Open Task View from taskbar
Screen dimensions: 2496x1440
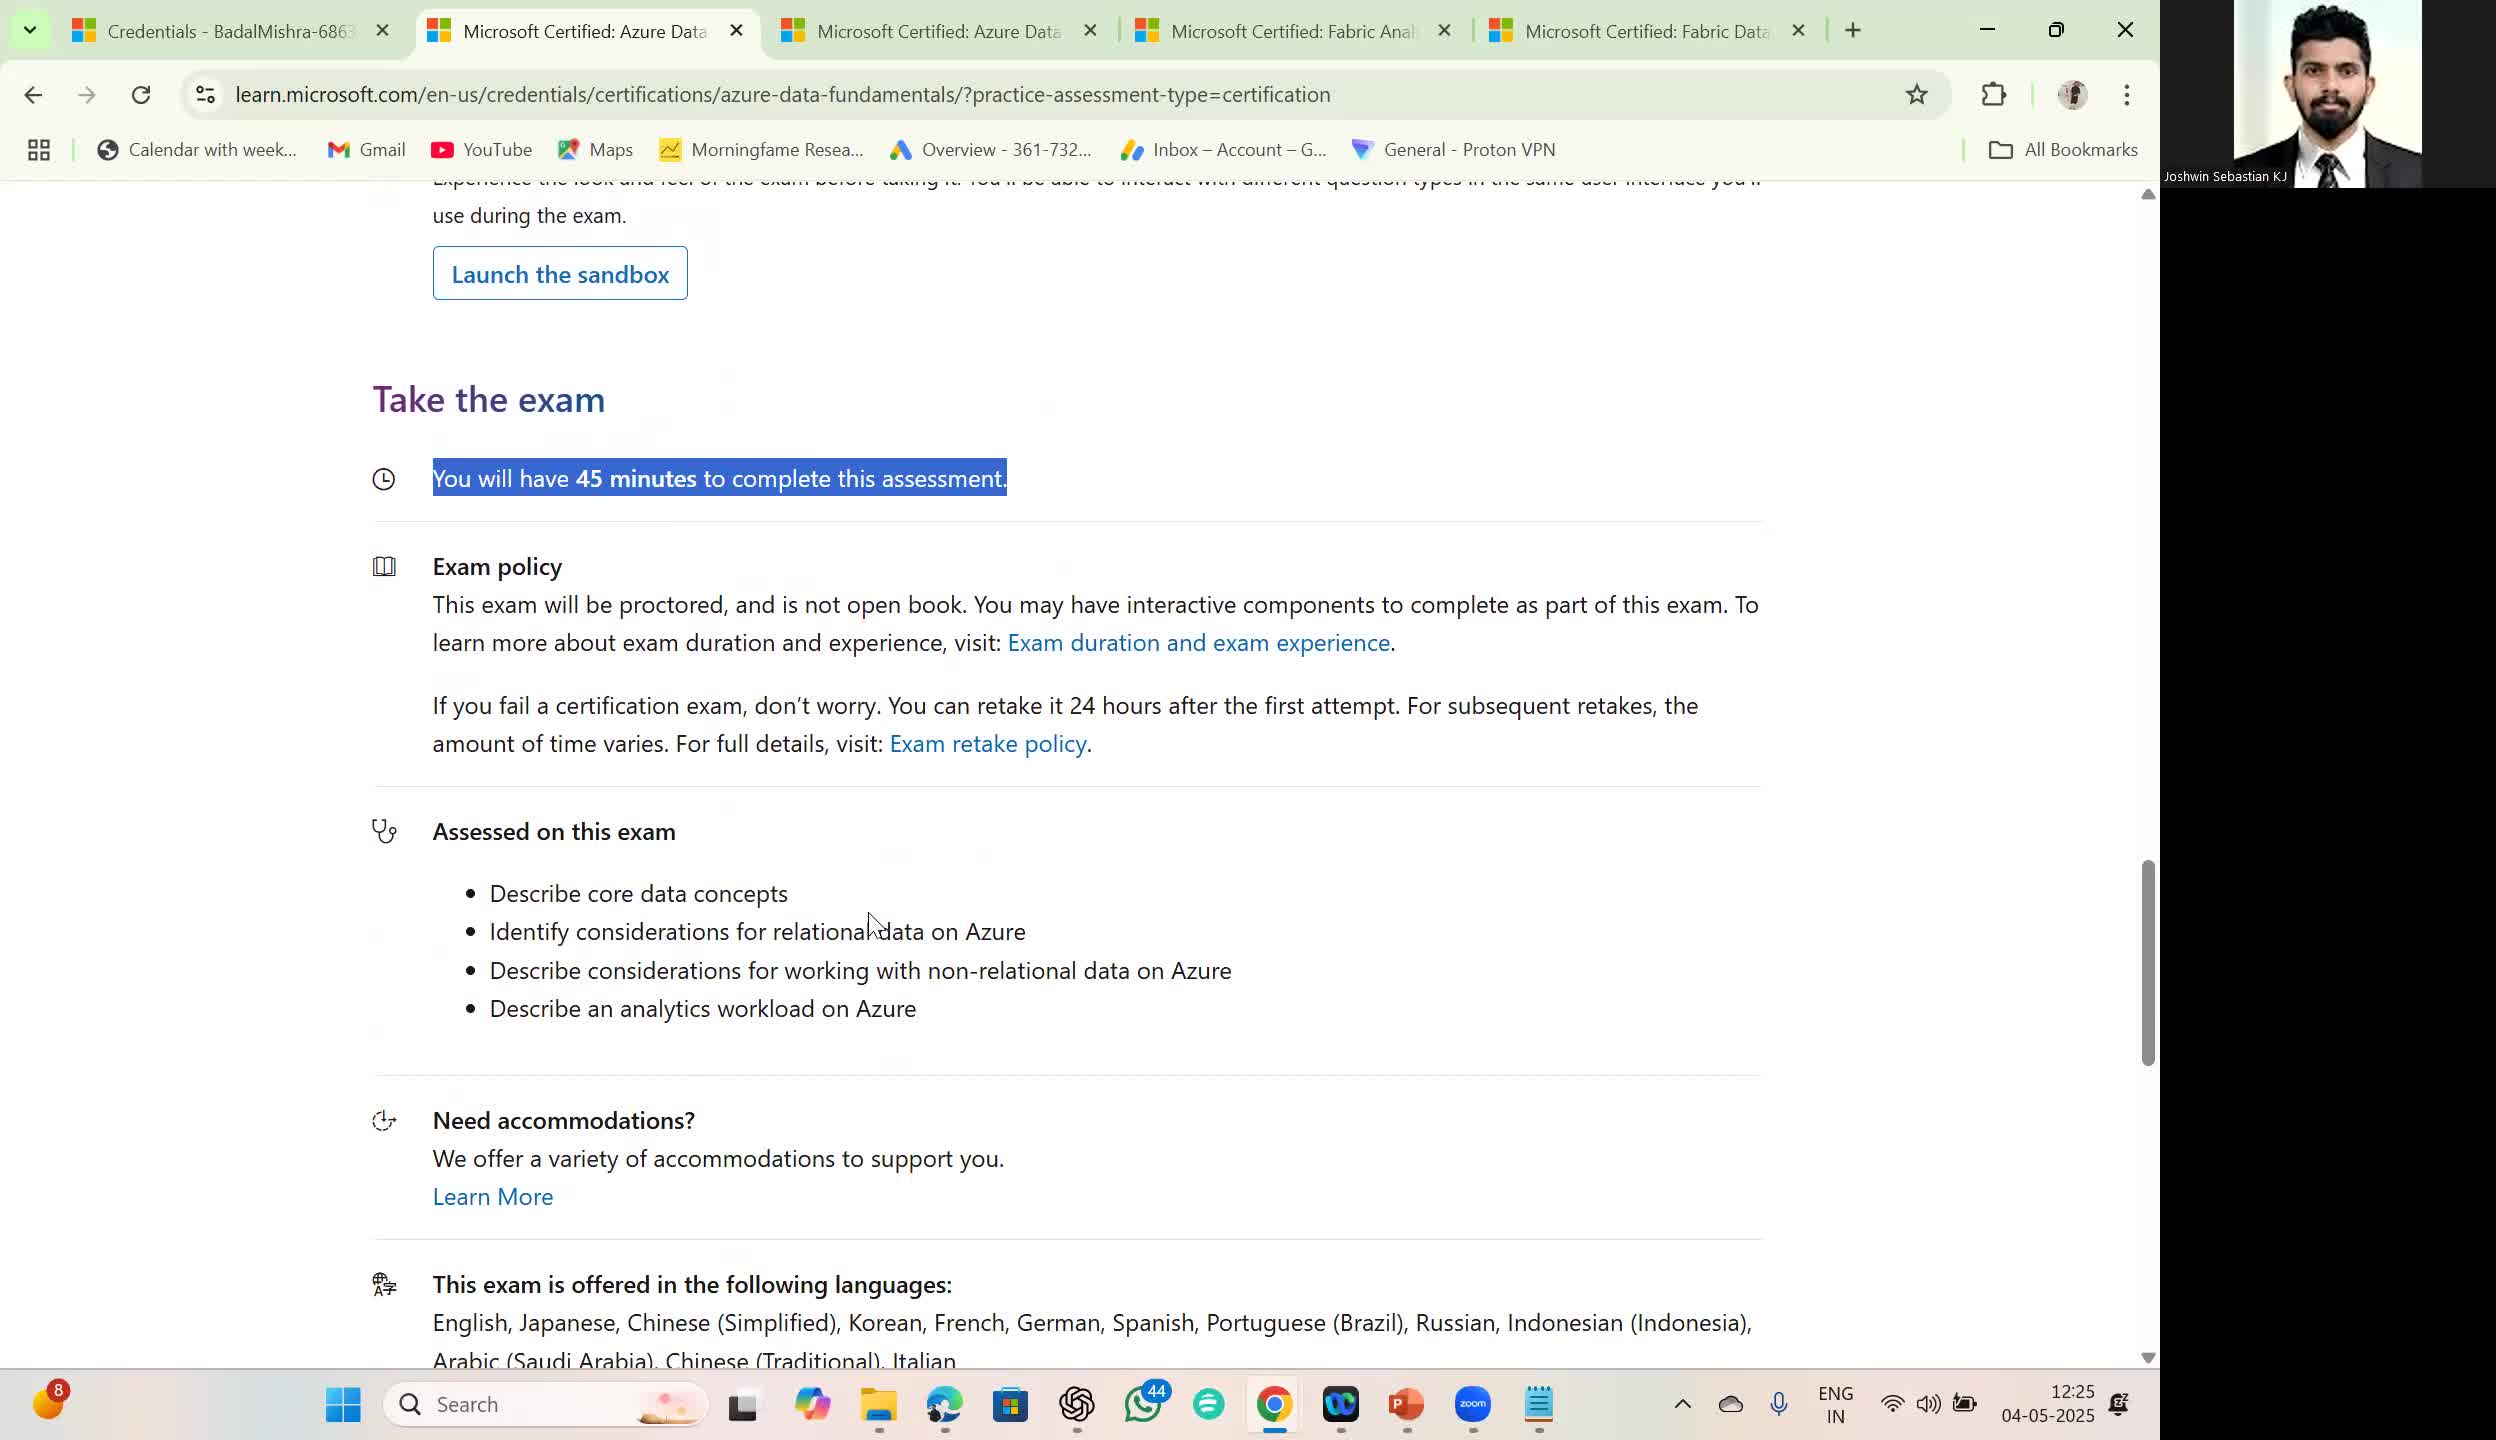[743, 1405]
